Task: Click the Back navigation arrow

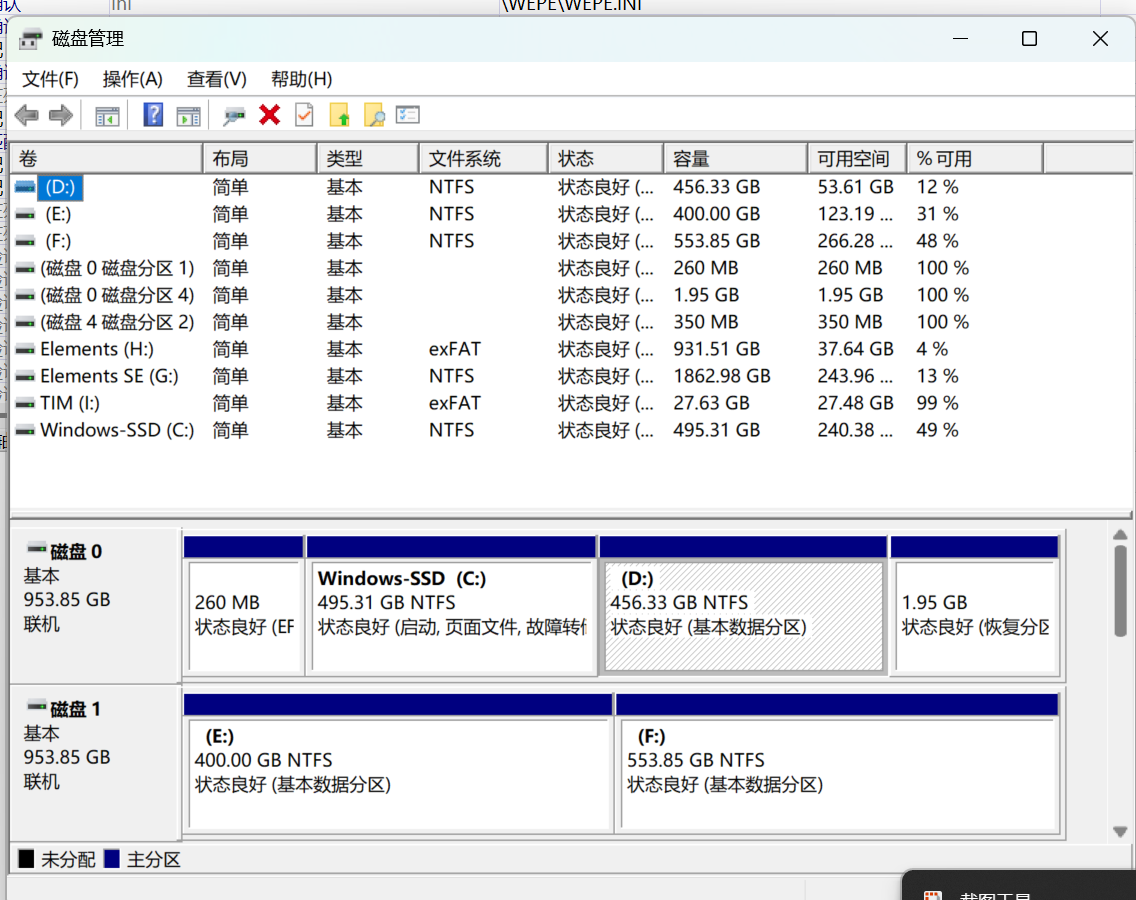Action: (x=26, y=114)
